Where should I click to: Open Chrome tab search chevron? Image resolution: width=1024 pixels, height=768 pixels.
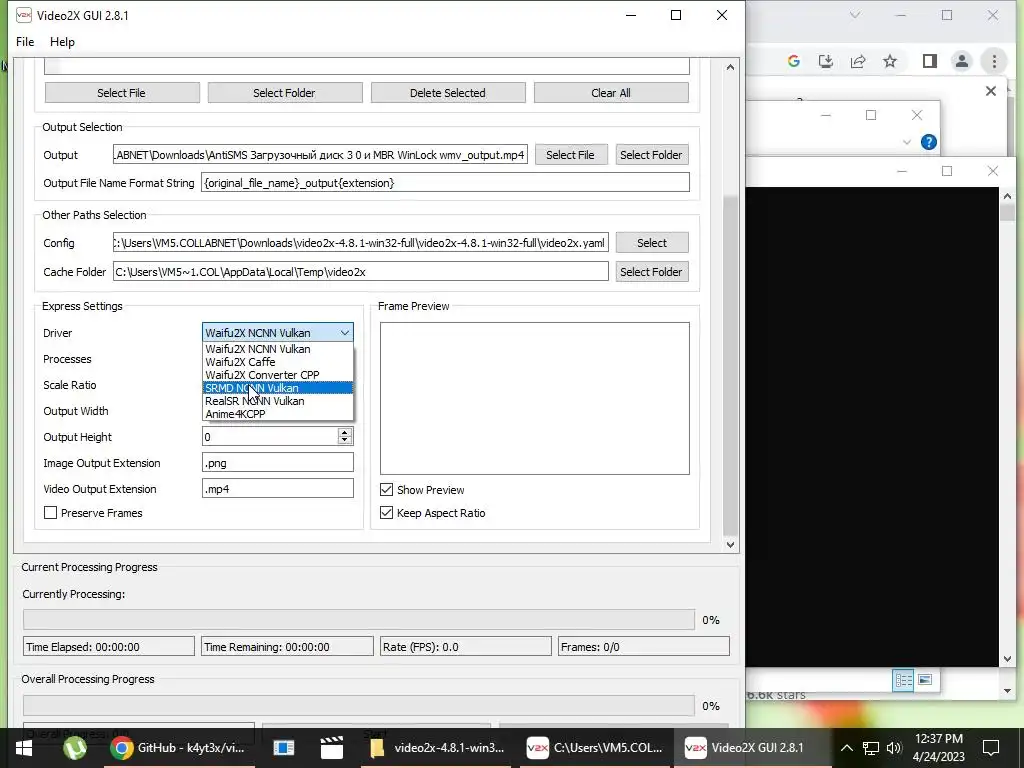click(854, 15)
